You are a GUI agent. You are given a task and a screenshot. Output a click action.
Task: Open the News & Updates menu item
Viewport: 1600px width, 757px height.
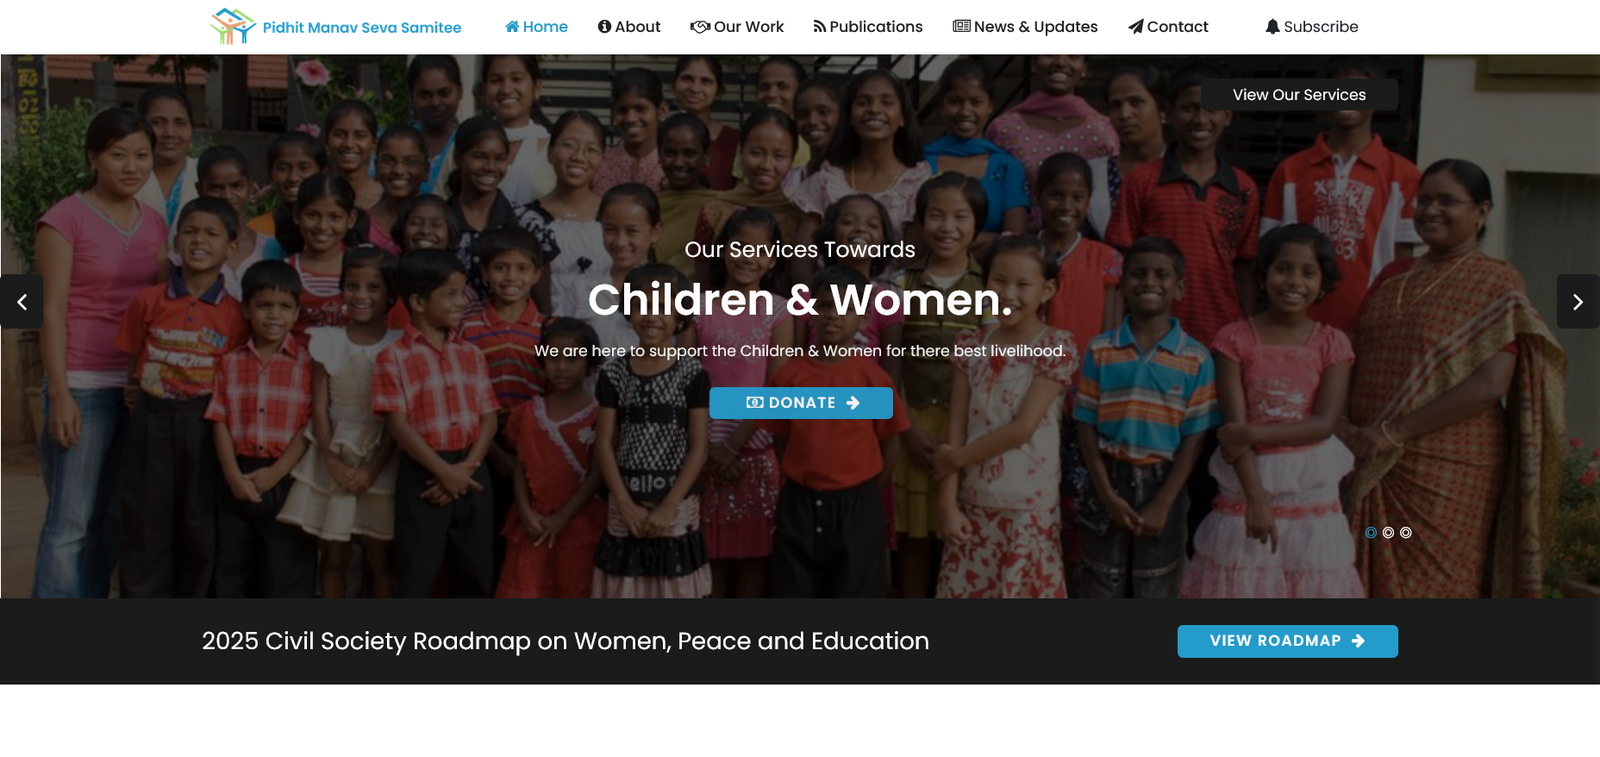click(x=1025, y=27)
